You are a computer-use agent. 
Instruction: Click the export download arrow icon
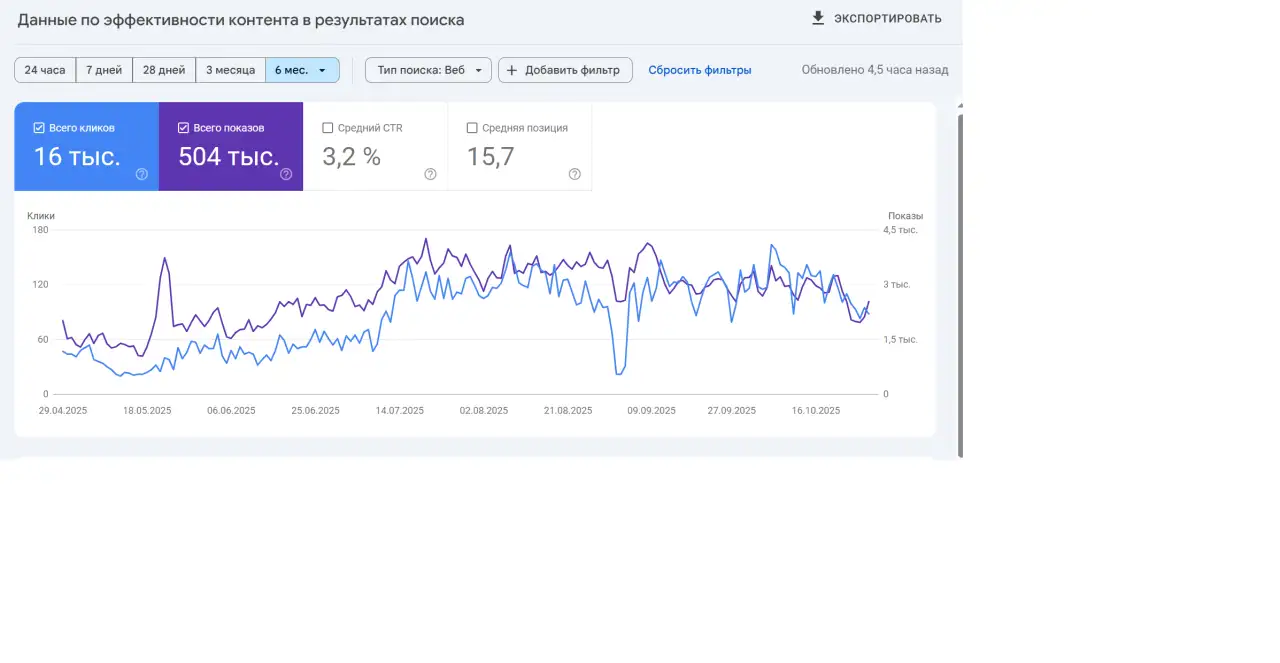coord(817,17)
